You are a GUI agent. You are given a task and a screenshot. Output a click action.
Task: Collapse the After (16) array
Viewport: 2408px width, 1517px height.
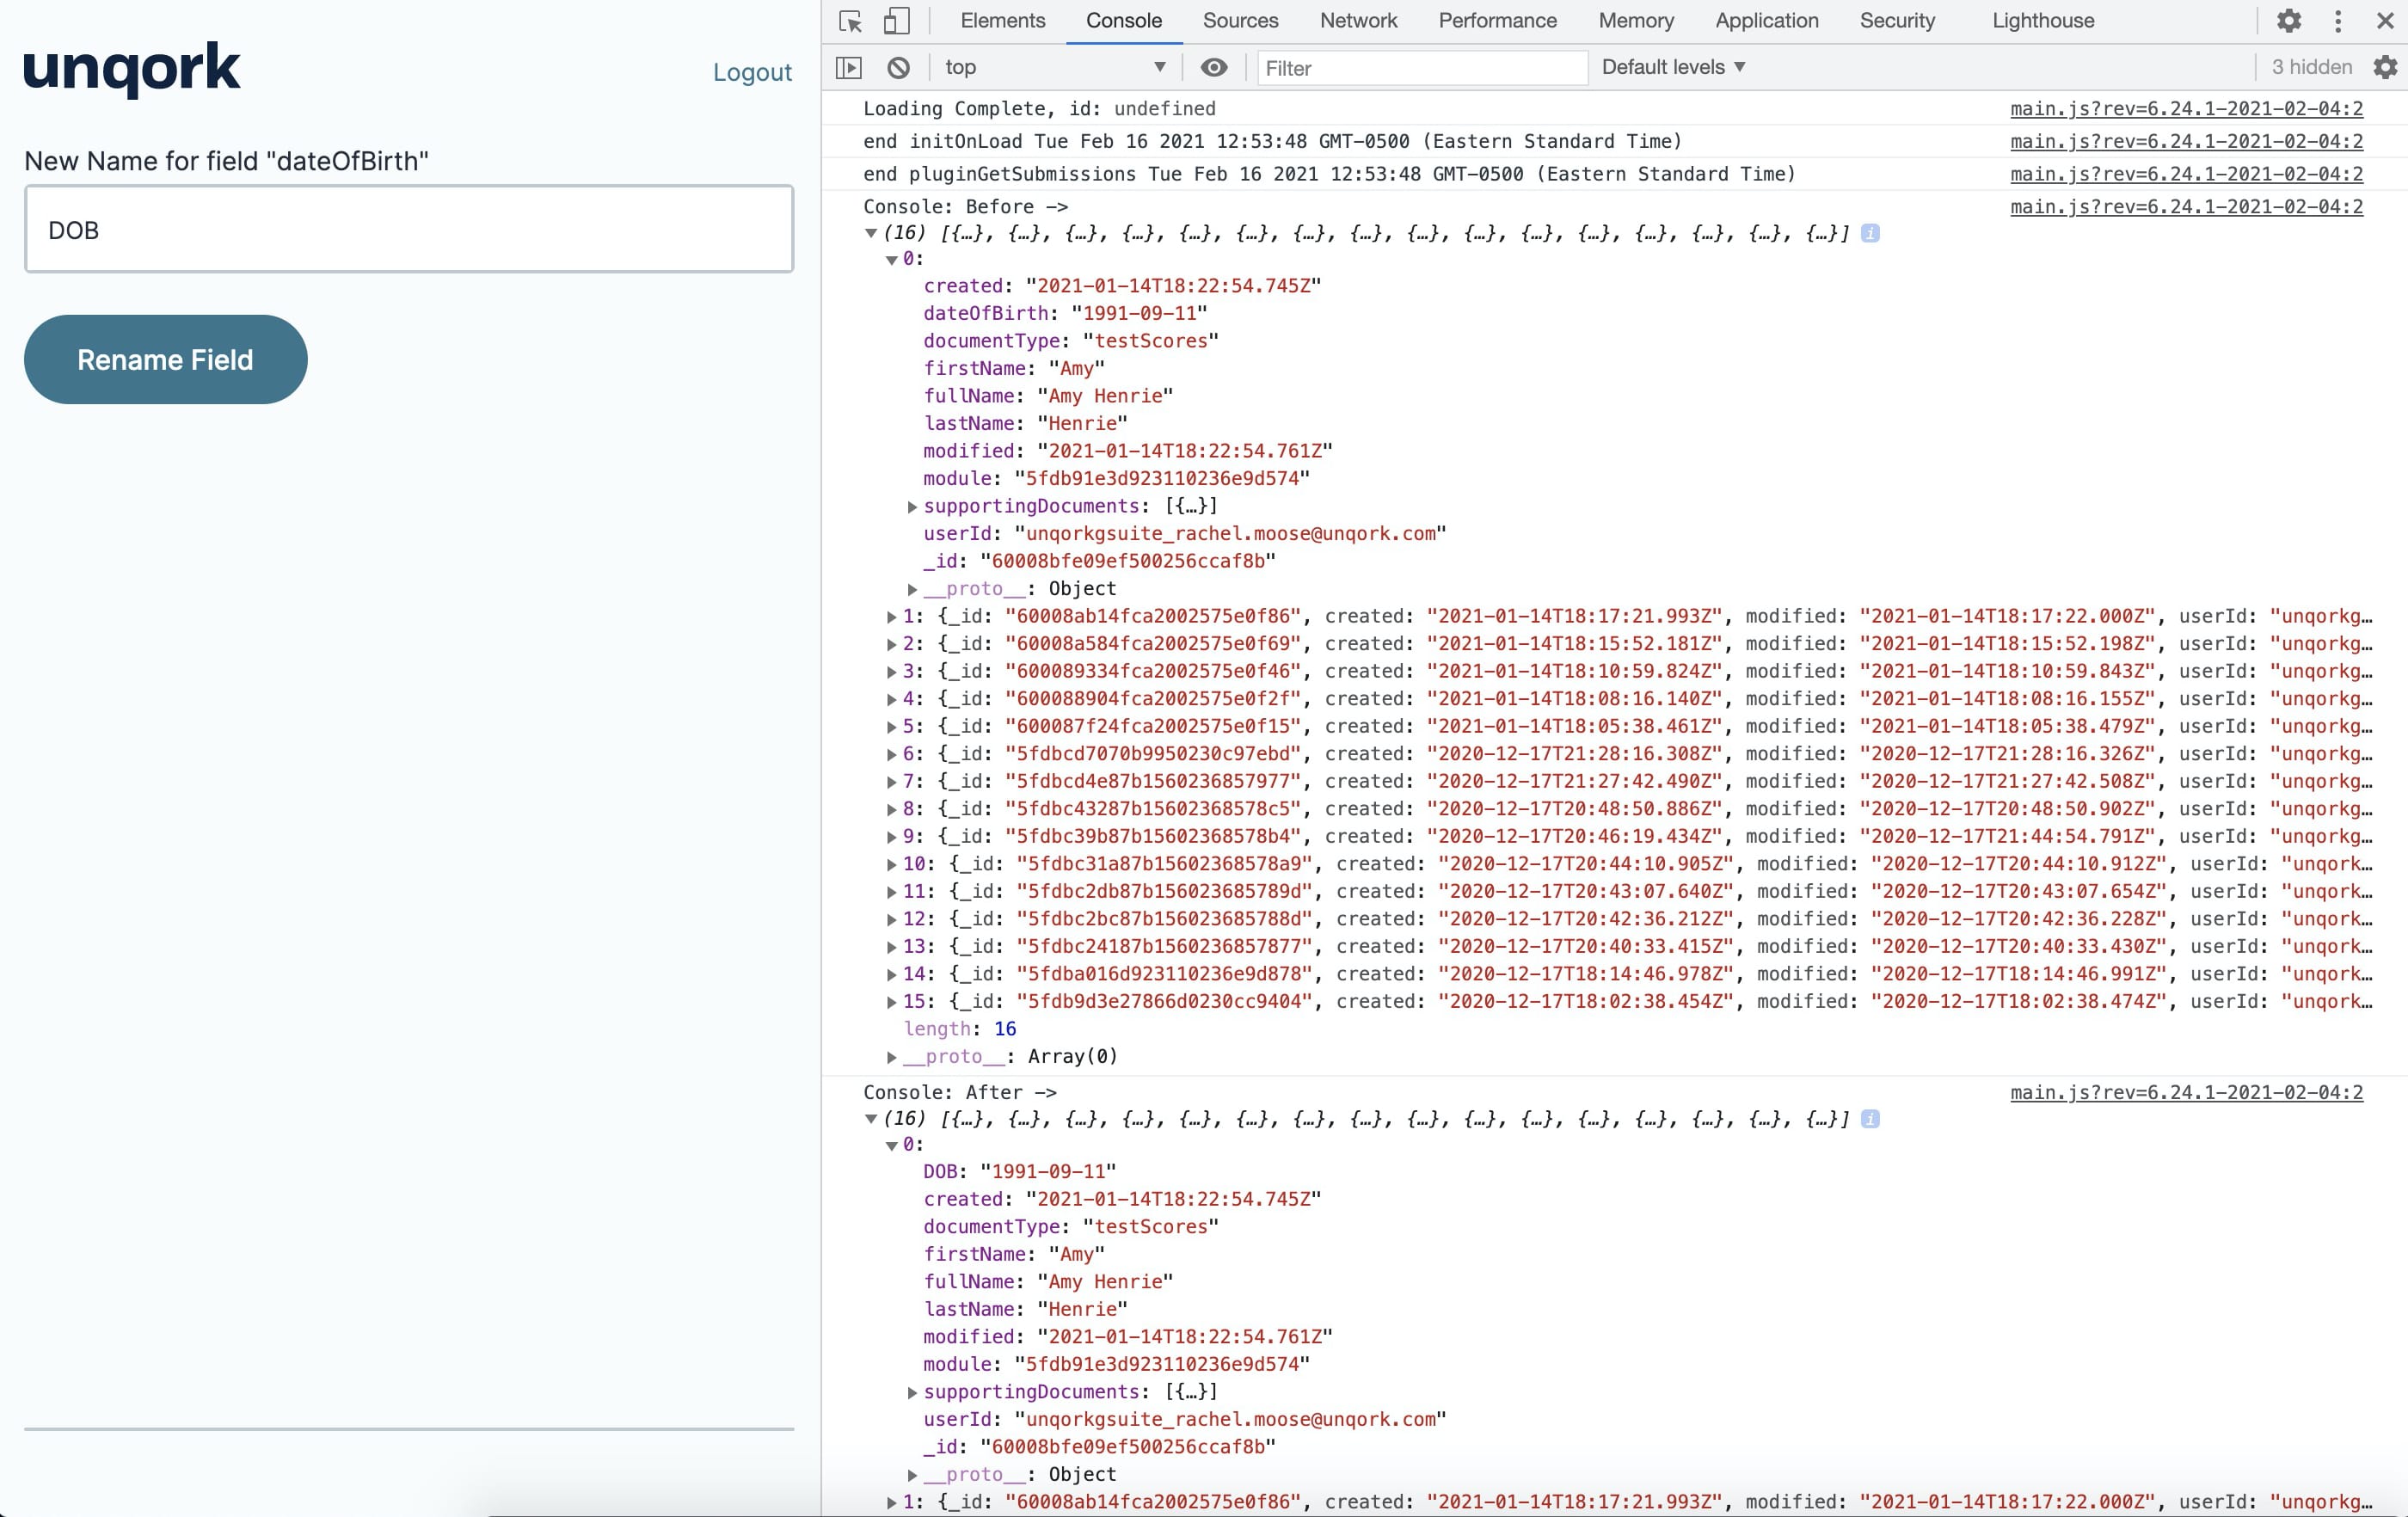click(871, 1119)
